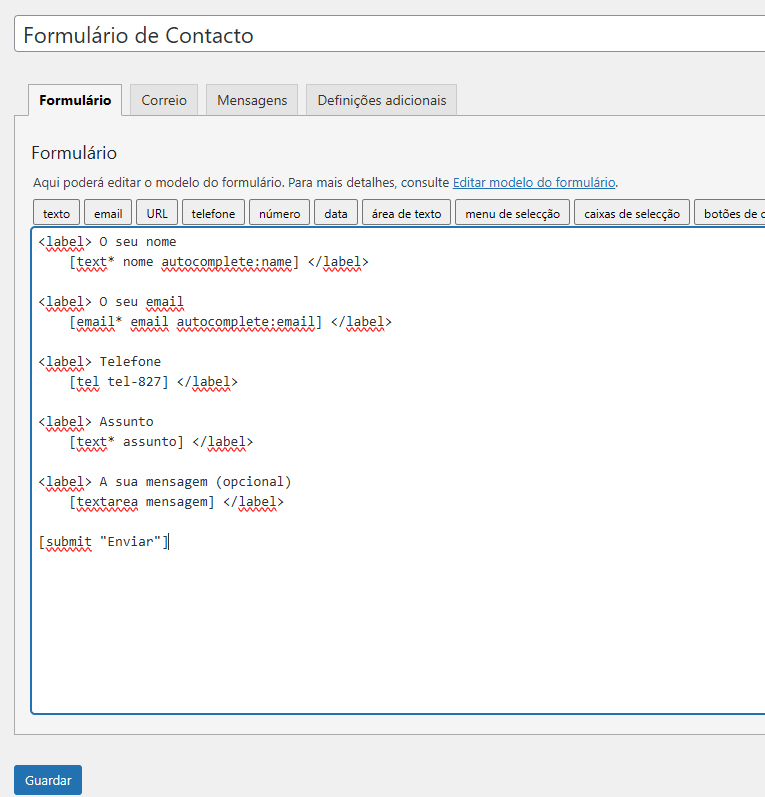
Task: Open the Correio tab
Action: click(164, 100)
